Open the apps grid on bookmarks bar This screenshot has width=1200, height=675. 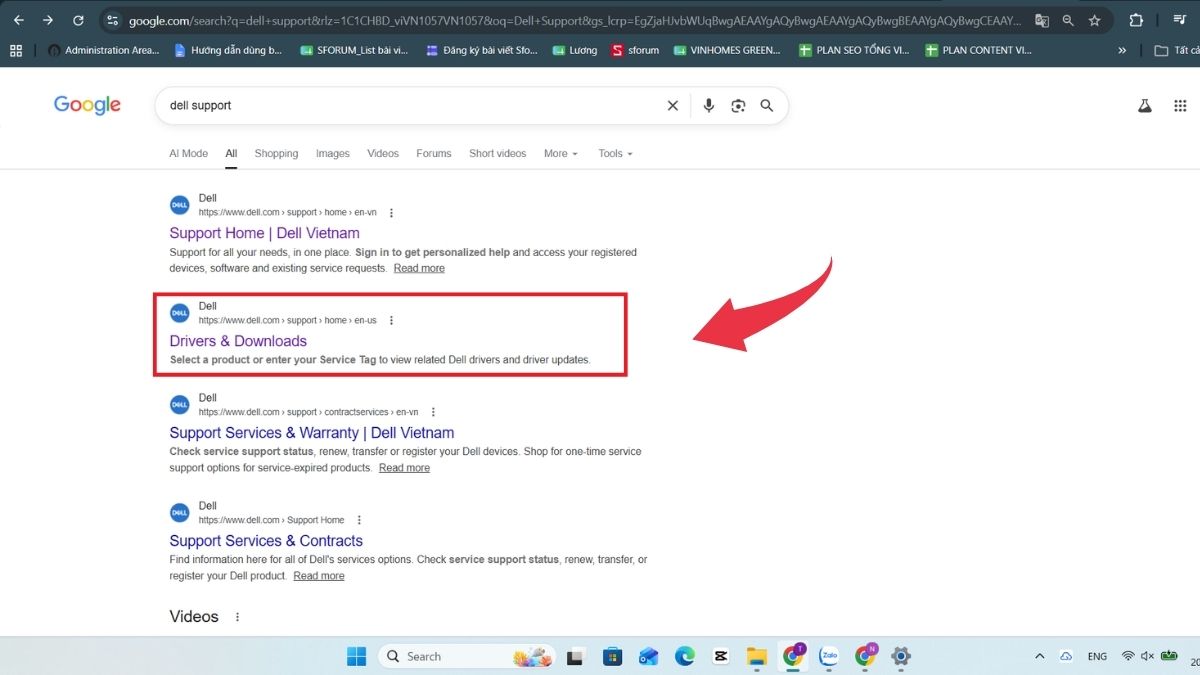tap(15, 50)
